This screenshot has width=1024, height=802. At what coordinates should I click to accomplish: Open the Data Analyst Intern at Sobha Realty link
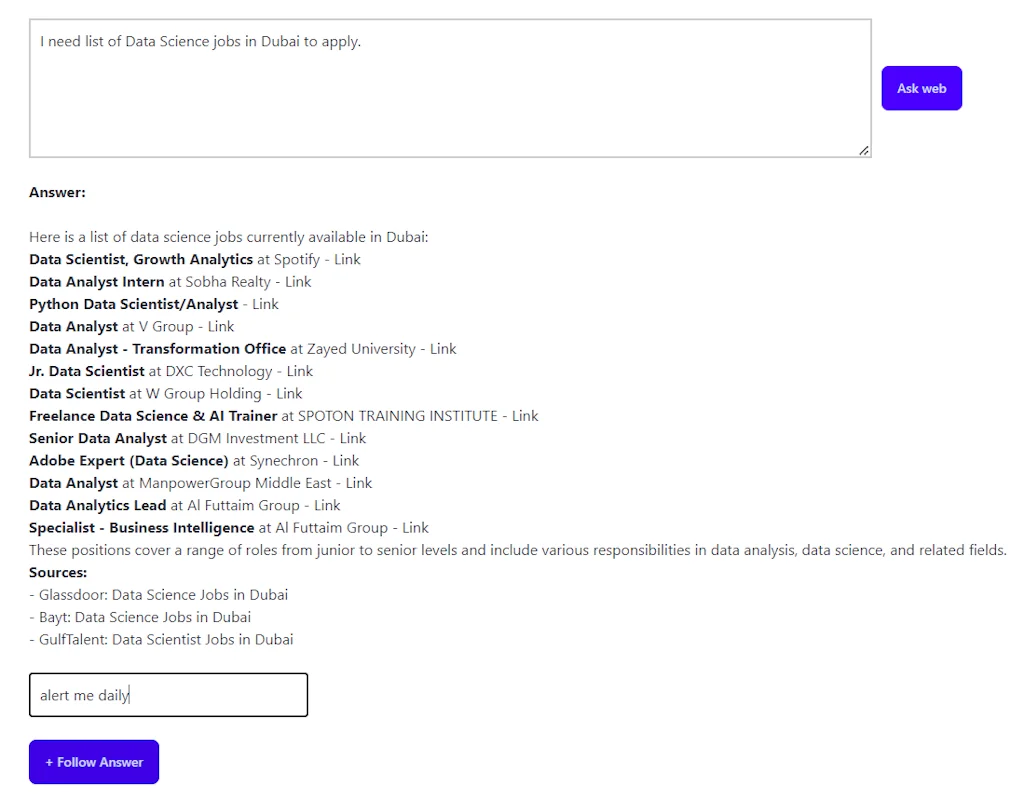coord(298,281)
